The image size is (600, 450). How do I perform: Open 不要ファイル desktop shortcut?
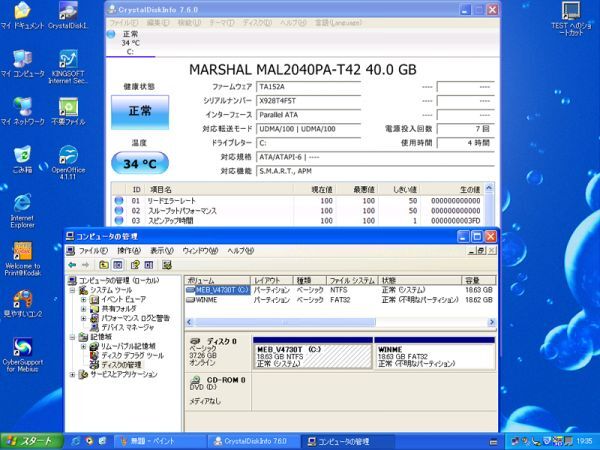click(68, 111)
